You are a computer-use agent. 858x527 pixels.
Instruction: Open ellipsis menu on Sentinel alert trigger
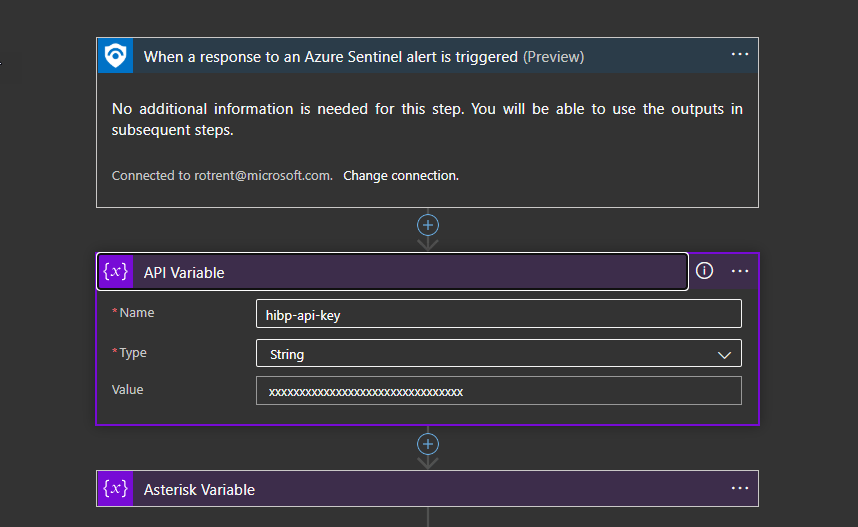tap(740, 55)
